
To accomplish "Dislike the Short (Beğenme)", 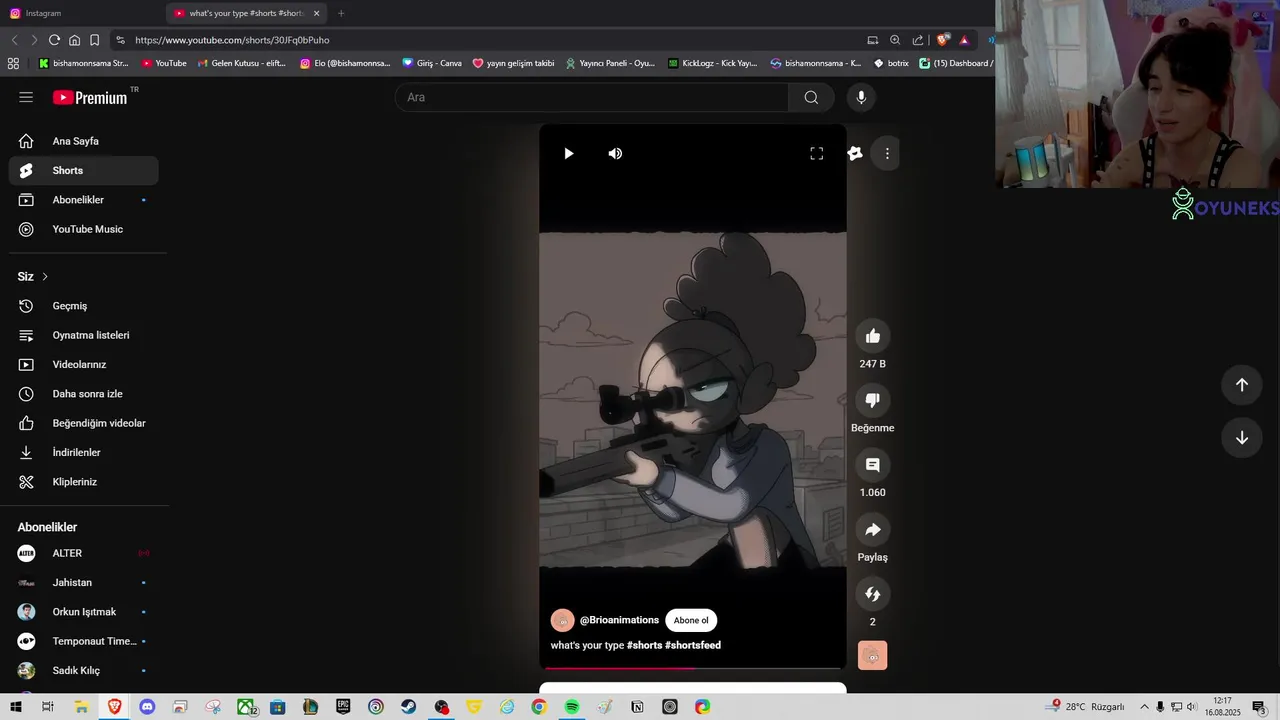I will pos(873,400).
